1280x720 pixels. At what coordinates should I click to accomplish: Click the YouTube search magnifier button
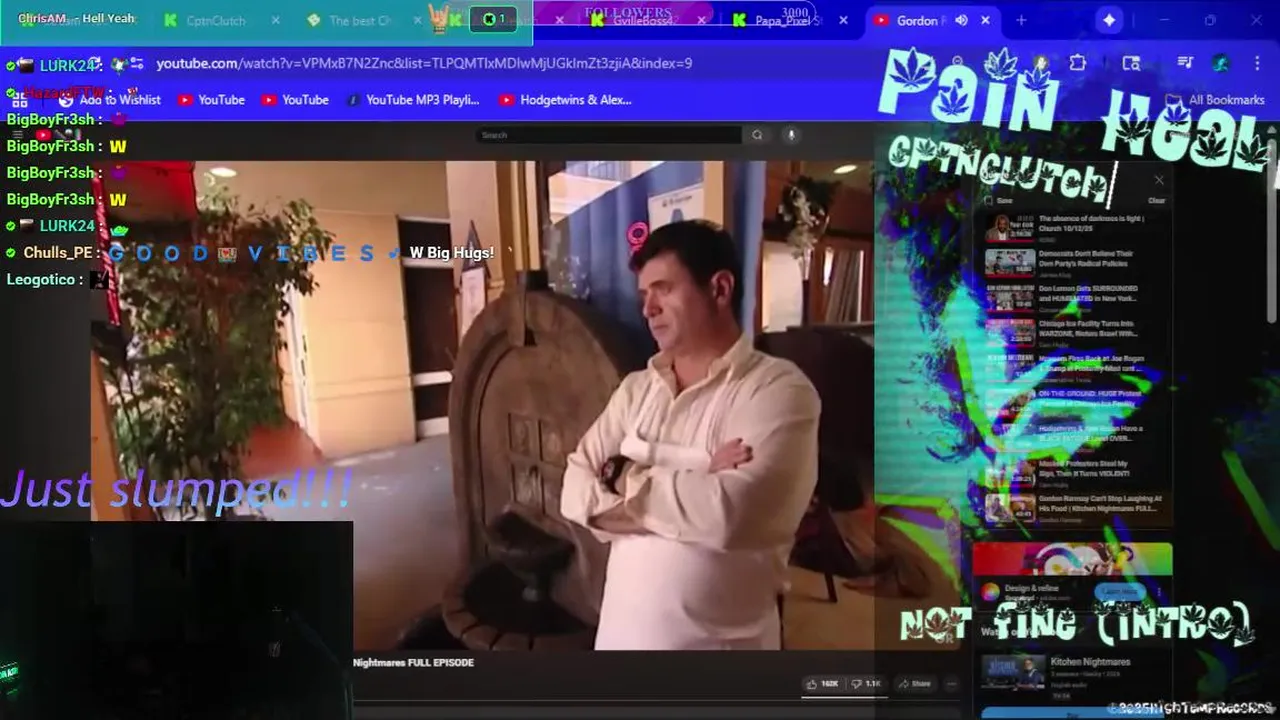(x=757, y=135)
